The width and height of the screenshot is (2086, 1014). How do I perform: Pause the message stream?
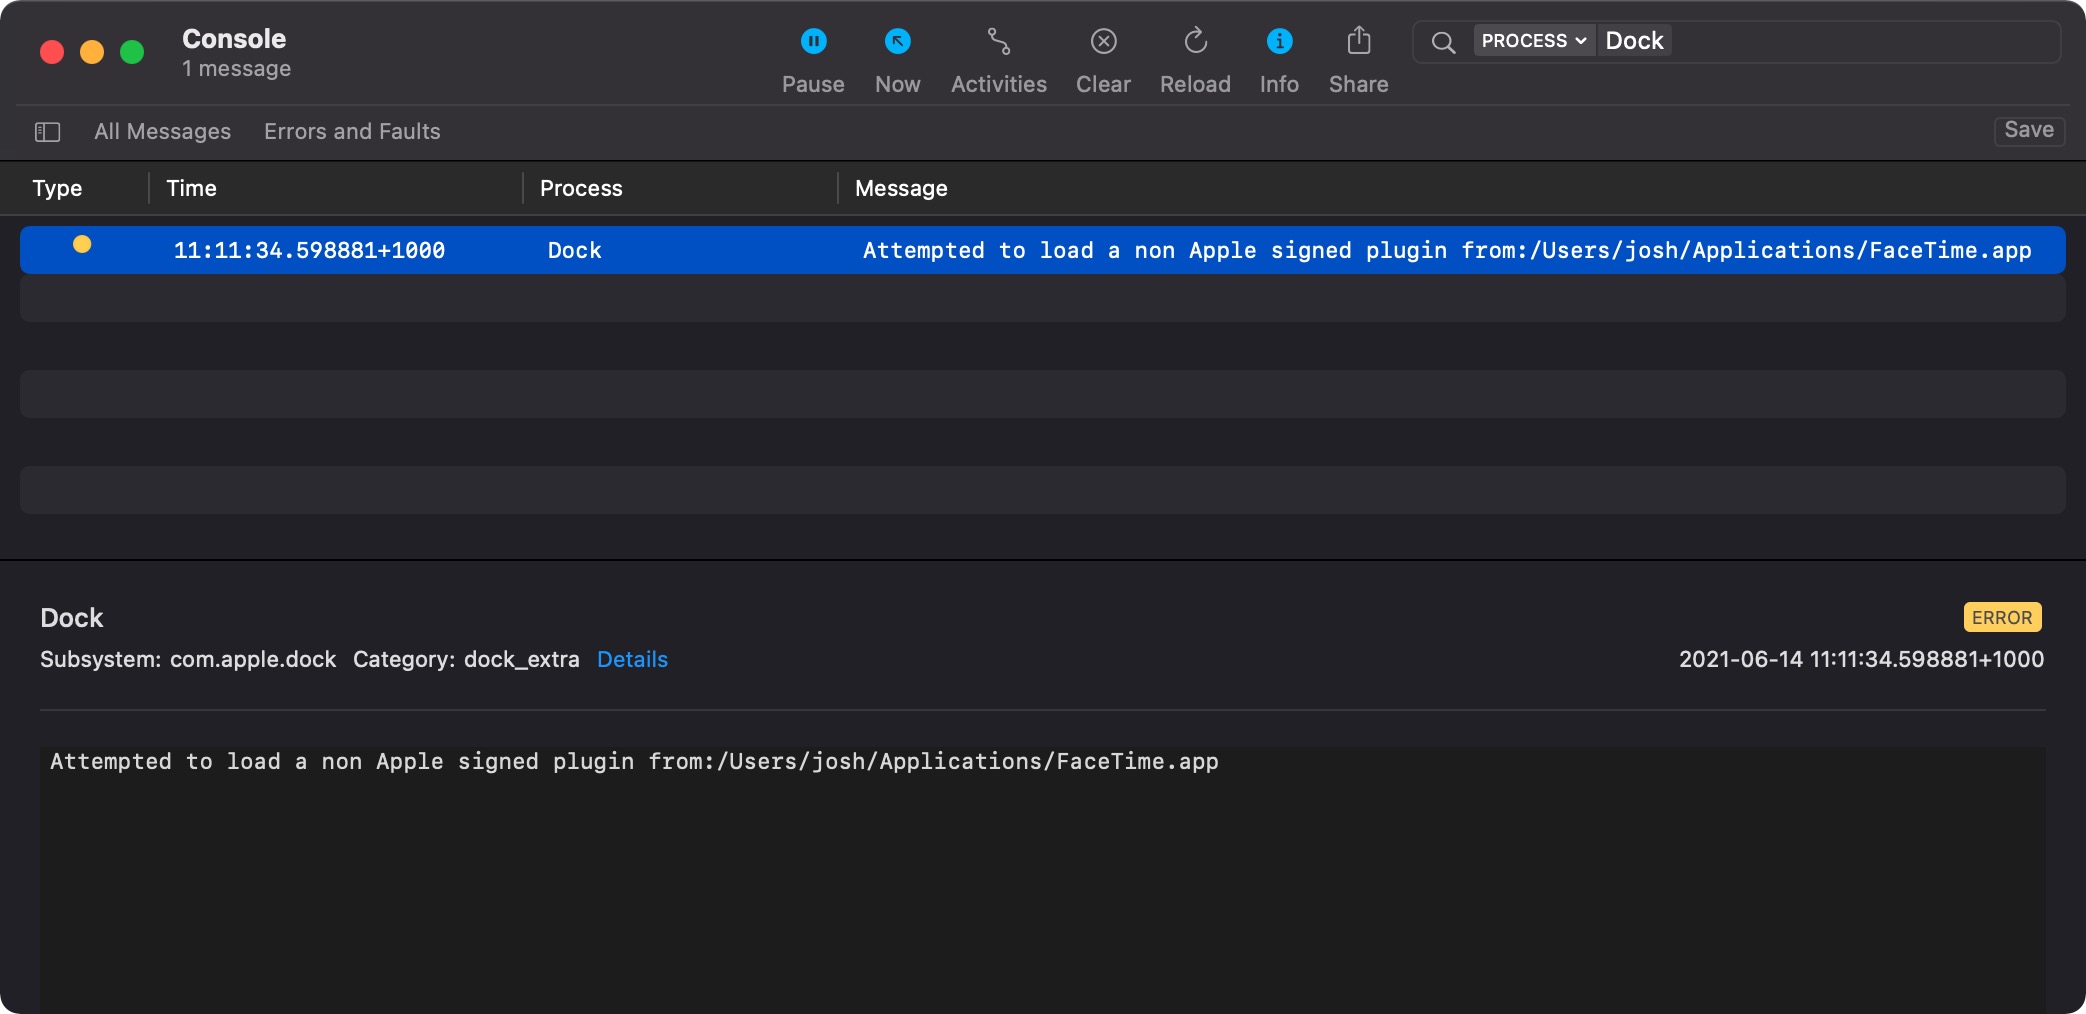tap(812, 55)
